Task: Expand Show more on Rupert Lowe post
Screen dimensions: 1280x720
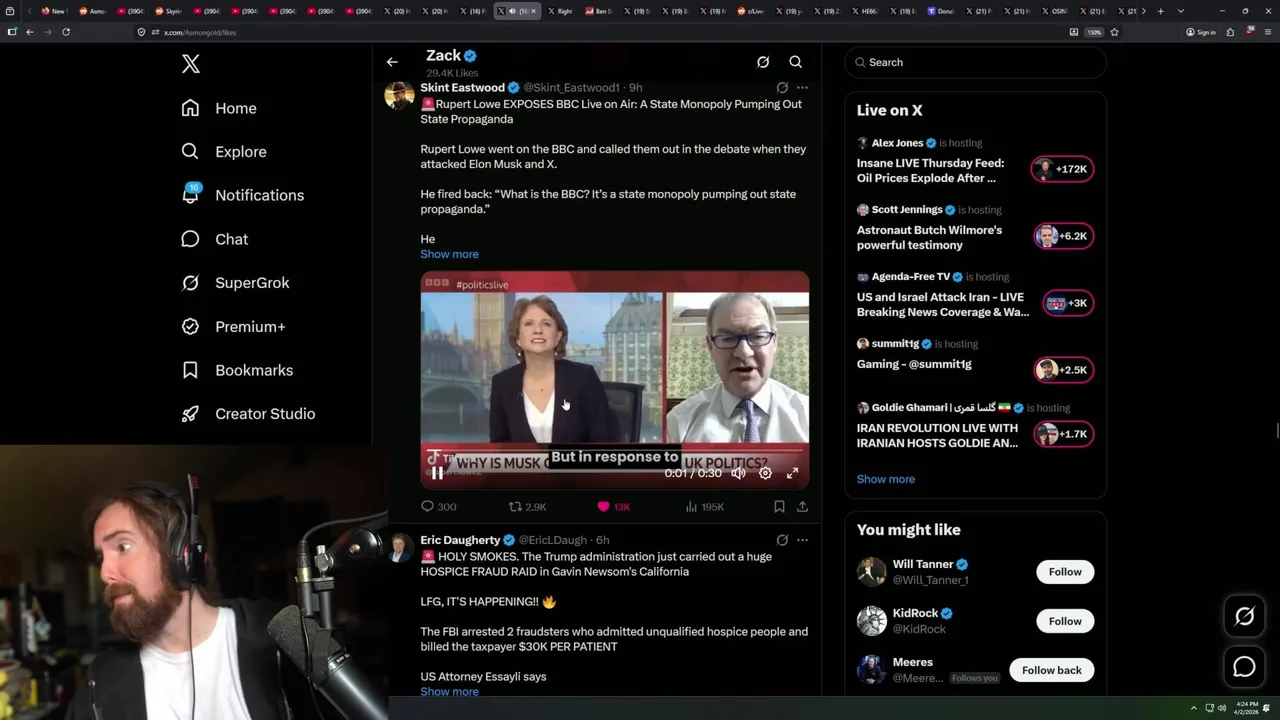Action: (449, 254)
